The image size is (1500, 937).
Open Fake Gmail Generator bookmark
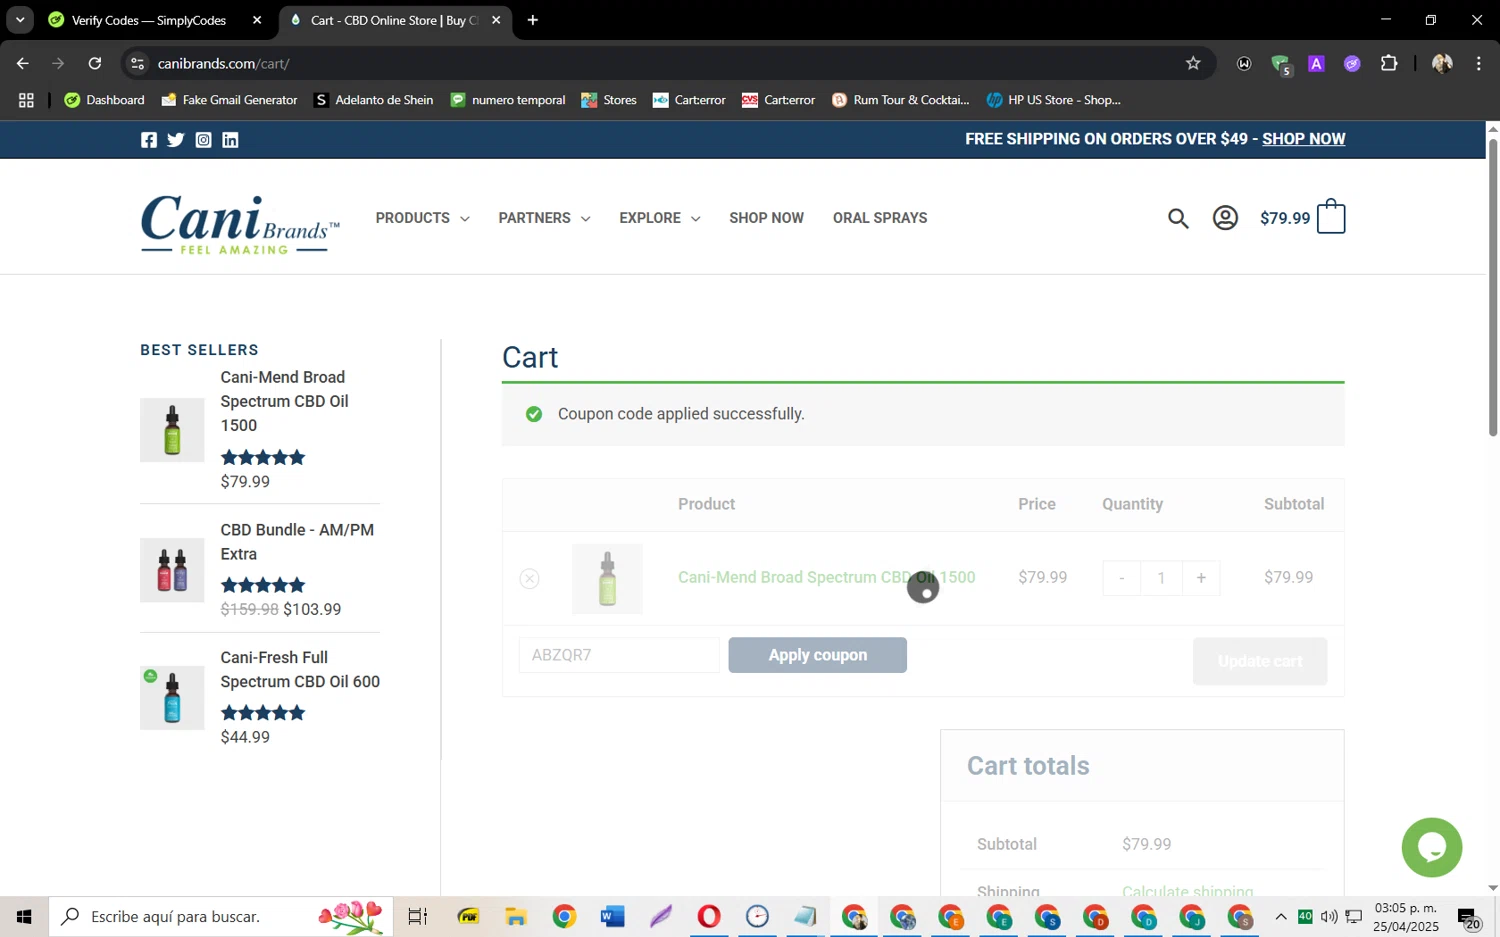(x=229, y=100)
